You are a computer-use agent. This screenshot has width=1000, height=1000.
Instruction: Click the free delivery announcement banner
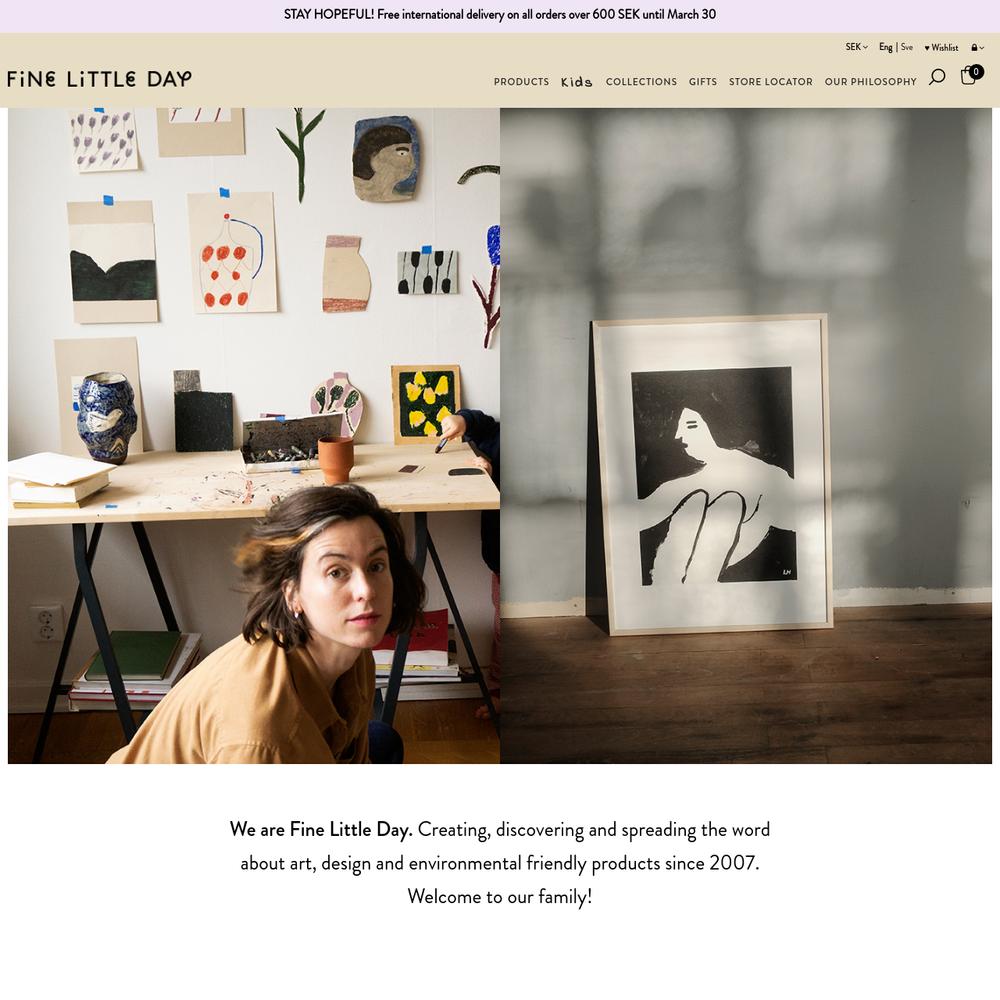coord(500,15)
